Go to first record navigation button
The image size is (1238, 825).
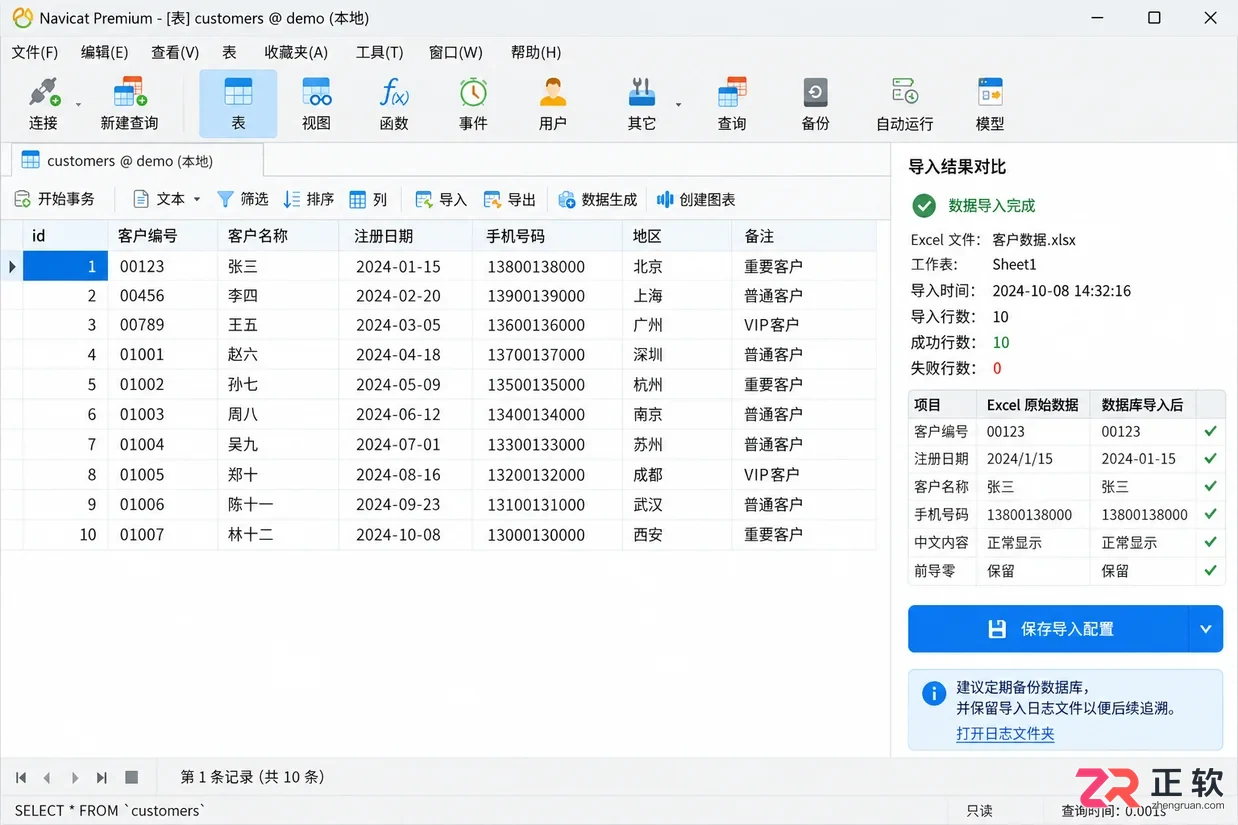tap(21, 777)
